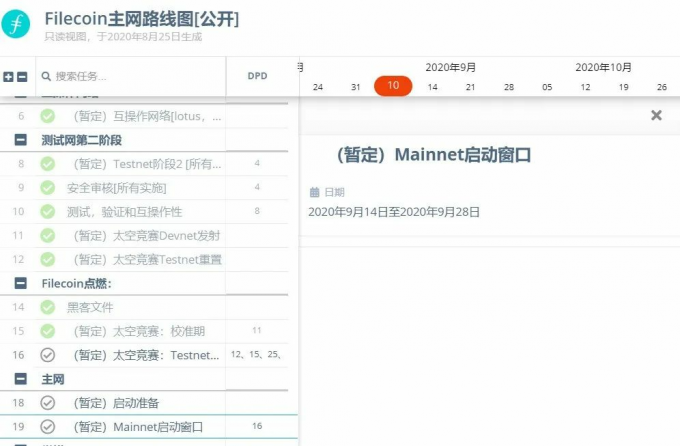The width and height of the screenshot is (680, 446).
Task: Click the date range 2020年9月14日至2020年9月28日
Action: click(394, 212)
